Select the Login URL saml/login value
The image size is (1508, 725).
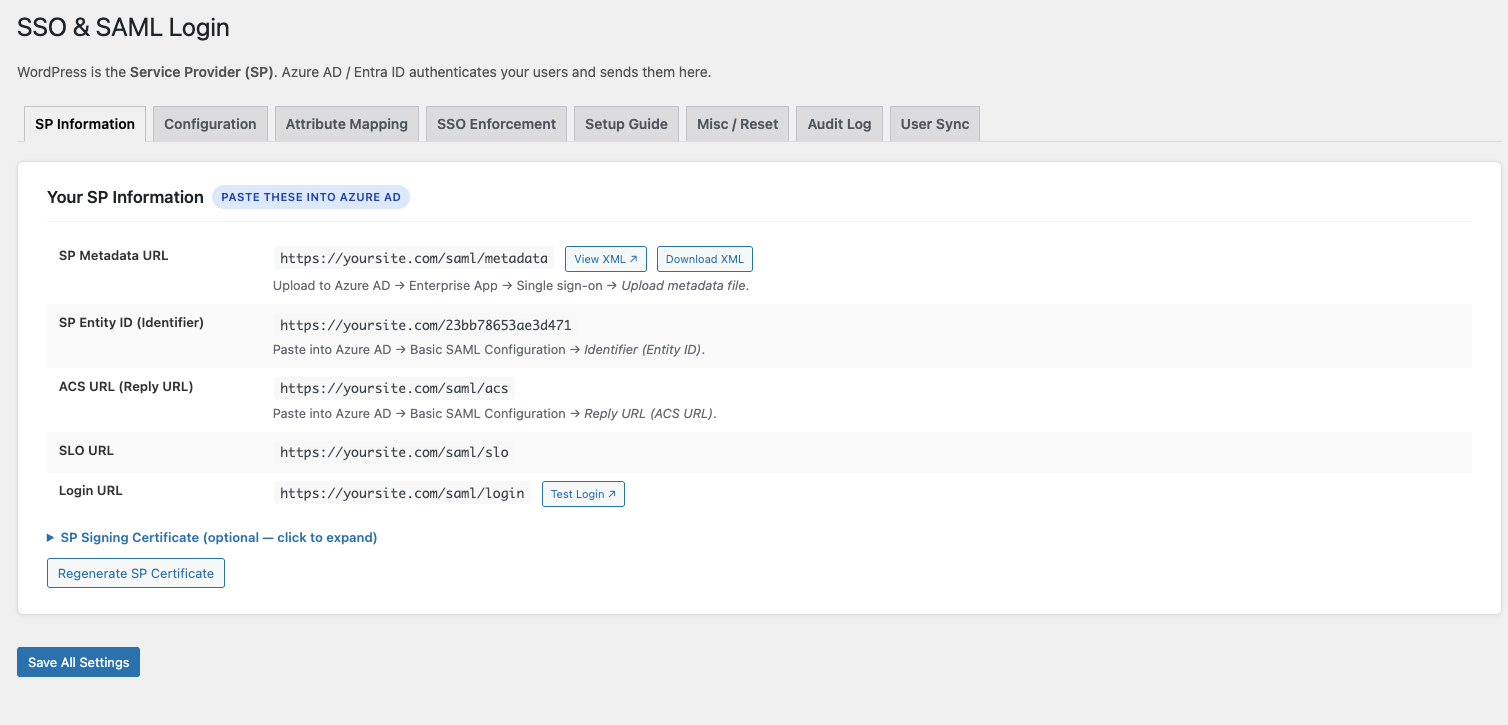point(402,493)
